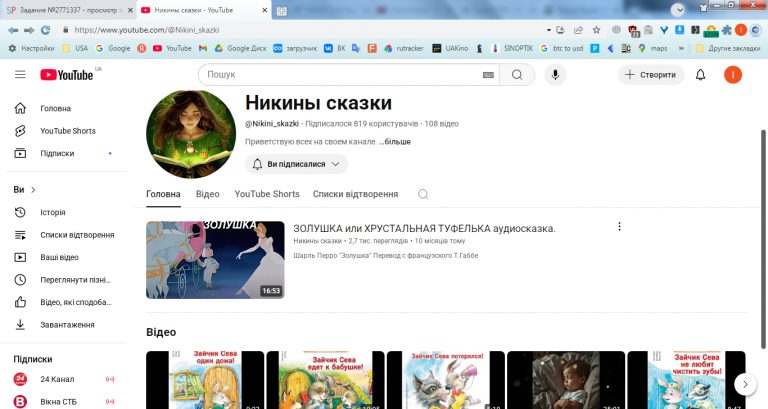Open the Gmail bookmark icon

click(203, 48)
